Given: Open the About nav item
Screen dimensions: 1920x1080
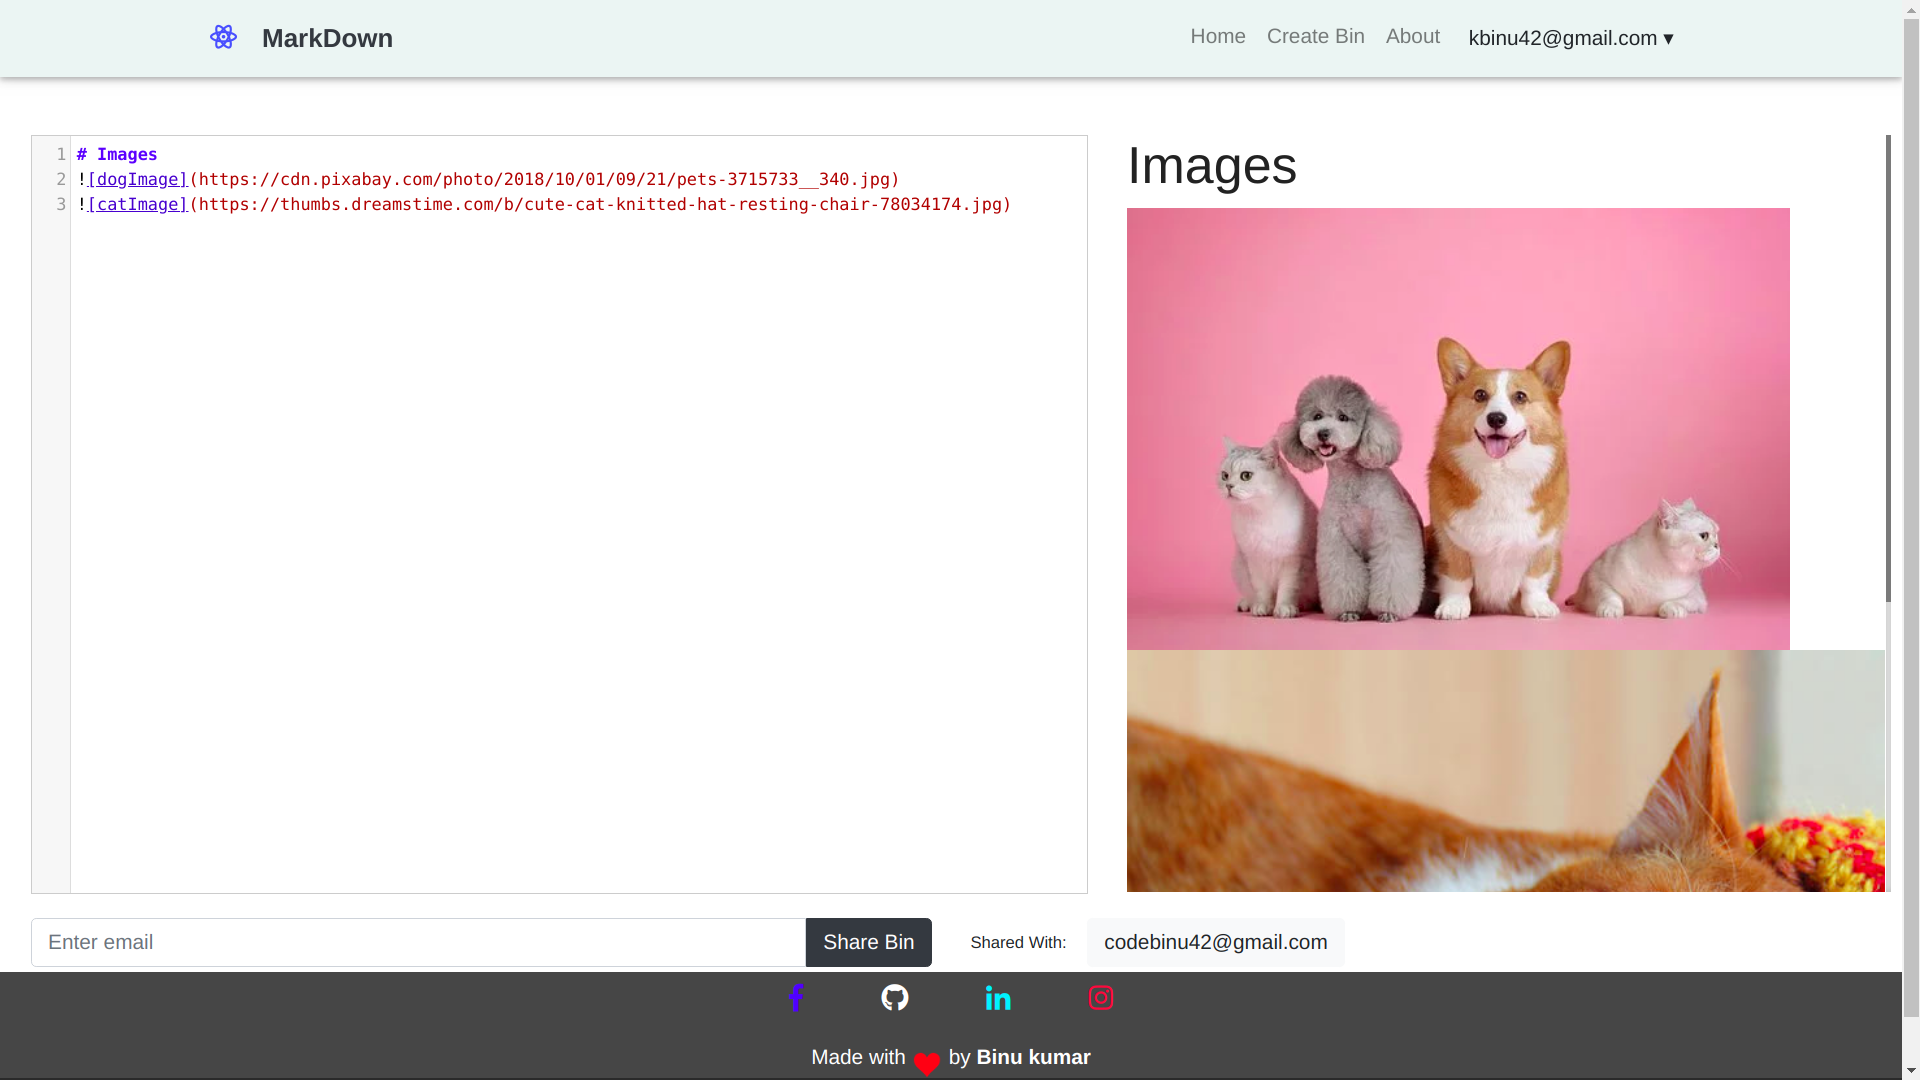Looking at the screenshot, I should point(1412,37).
